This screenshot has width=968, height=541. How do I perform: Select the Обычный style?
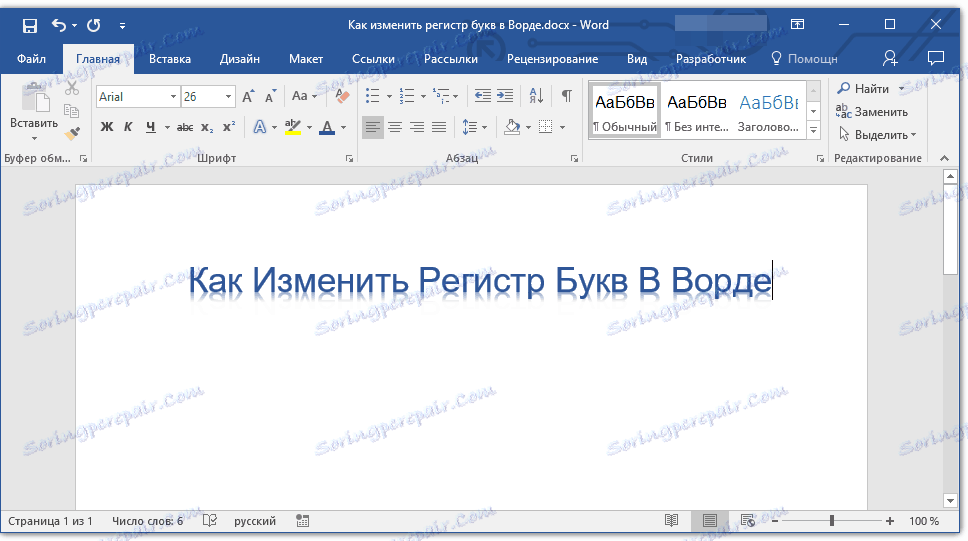click(625, 111)
